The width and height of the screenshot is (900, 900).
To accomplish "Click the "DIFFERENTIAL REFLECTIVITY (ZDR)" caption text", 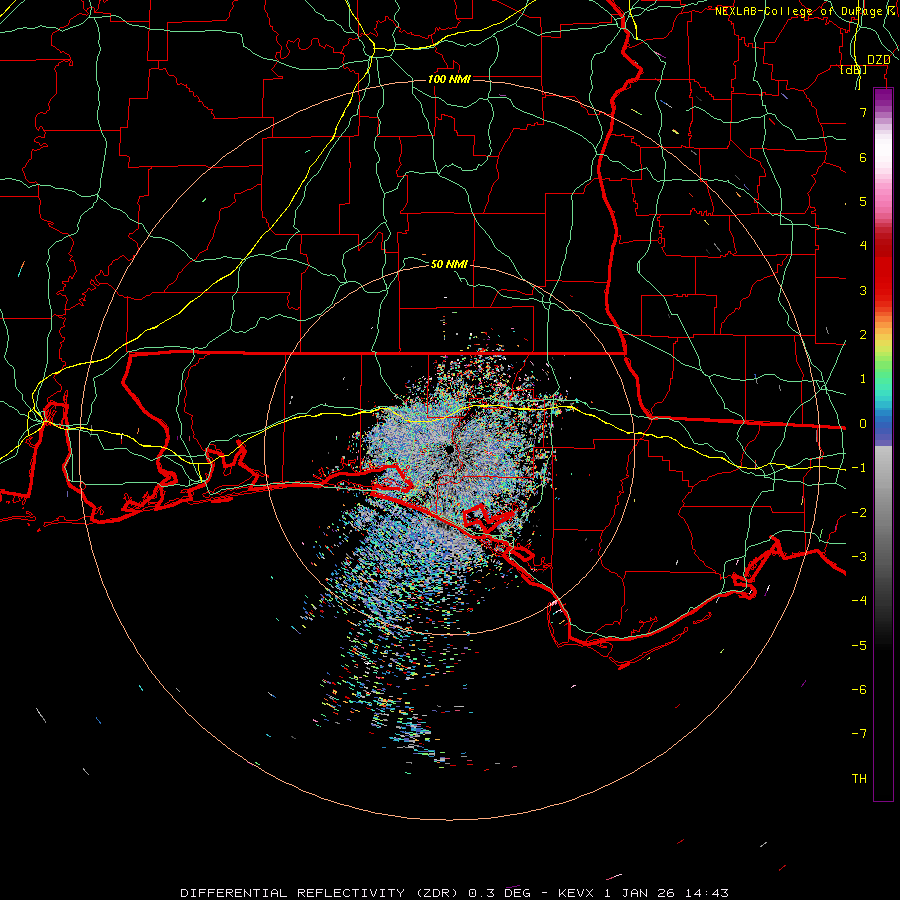I will (x=319, y=893).
